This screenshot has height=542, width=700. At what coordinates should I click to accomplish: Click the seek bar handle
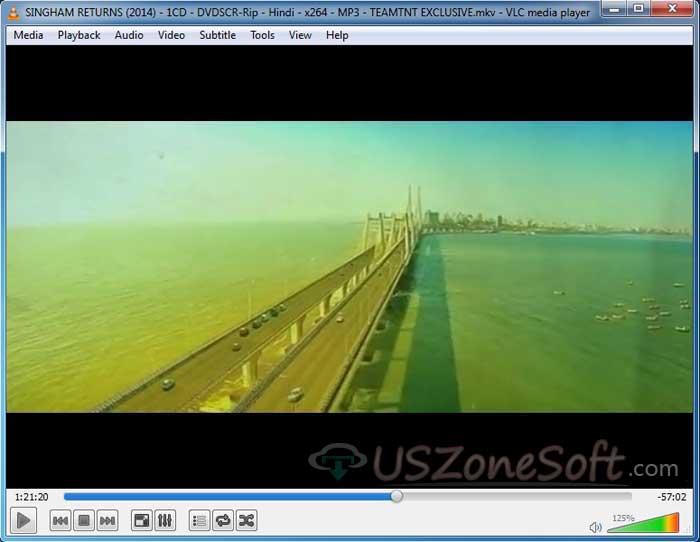(396, 496)
